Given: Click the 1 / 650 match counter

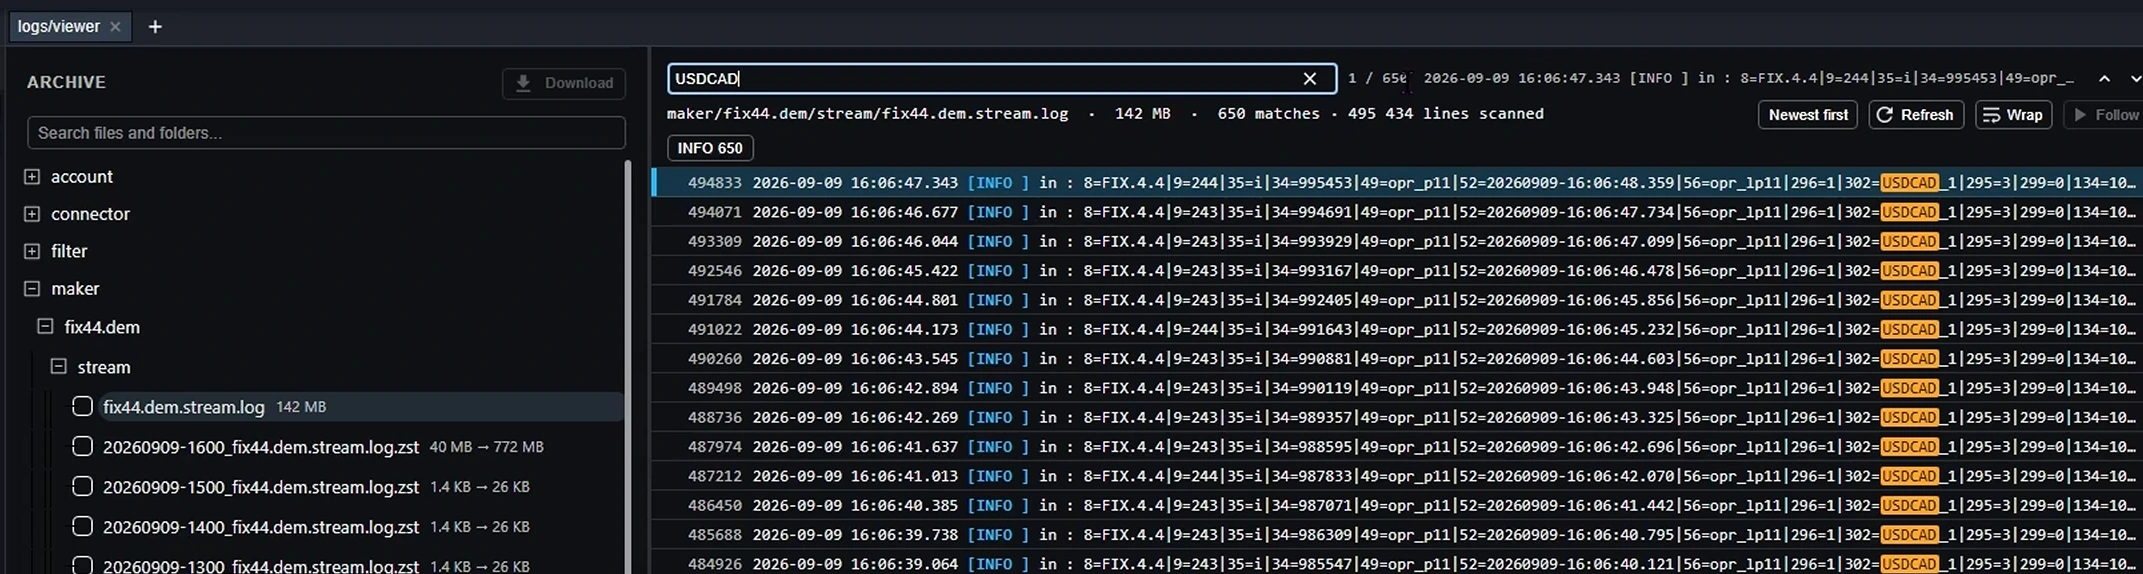Looking at the screenshot, I should (1377, 78).
